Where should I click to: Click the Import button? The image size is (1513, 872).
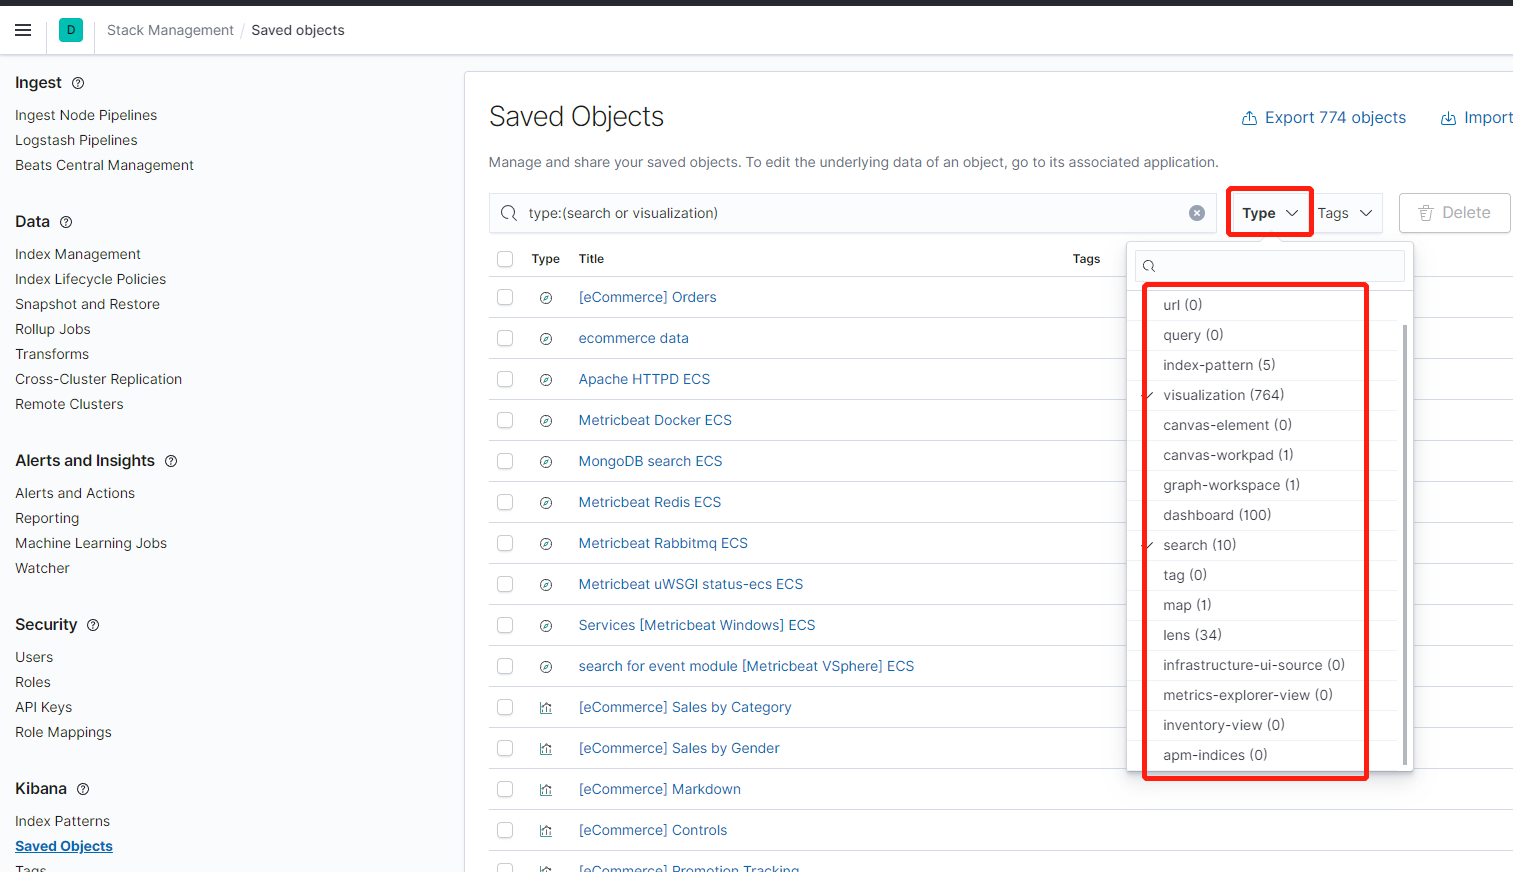click(1477, 118)
